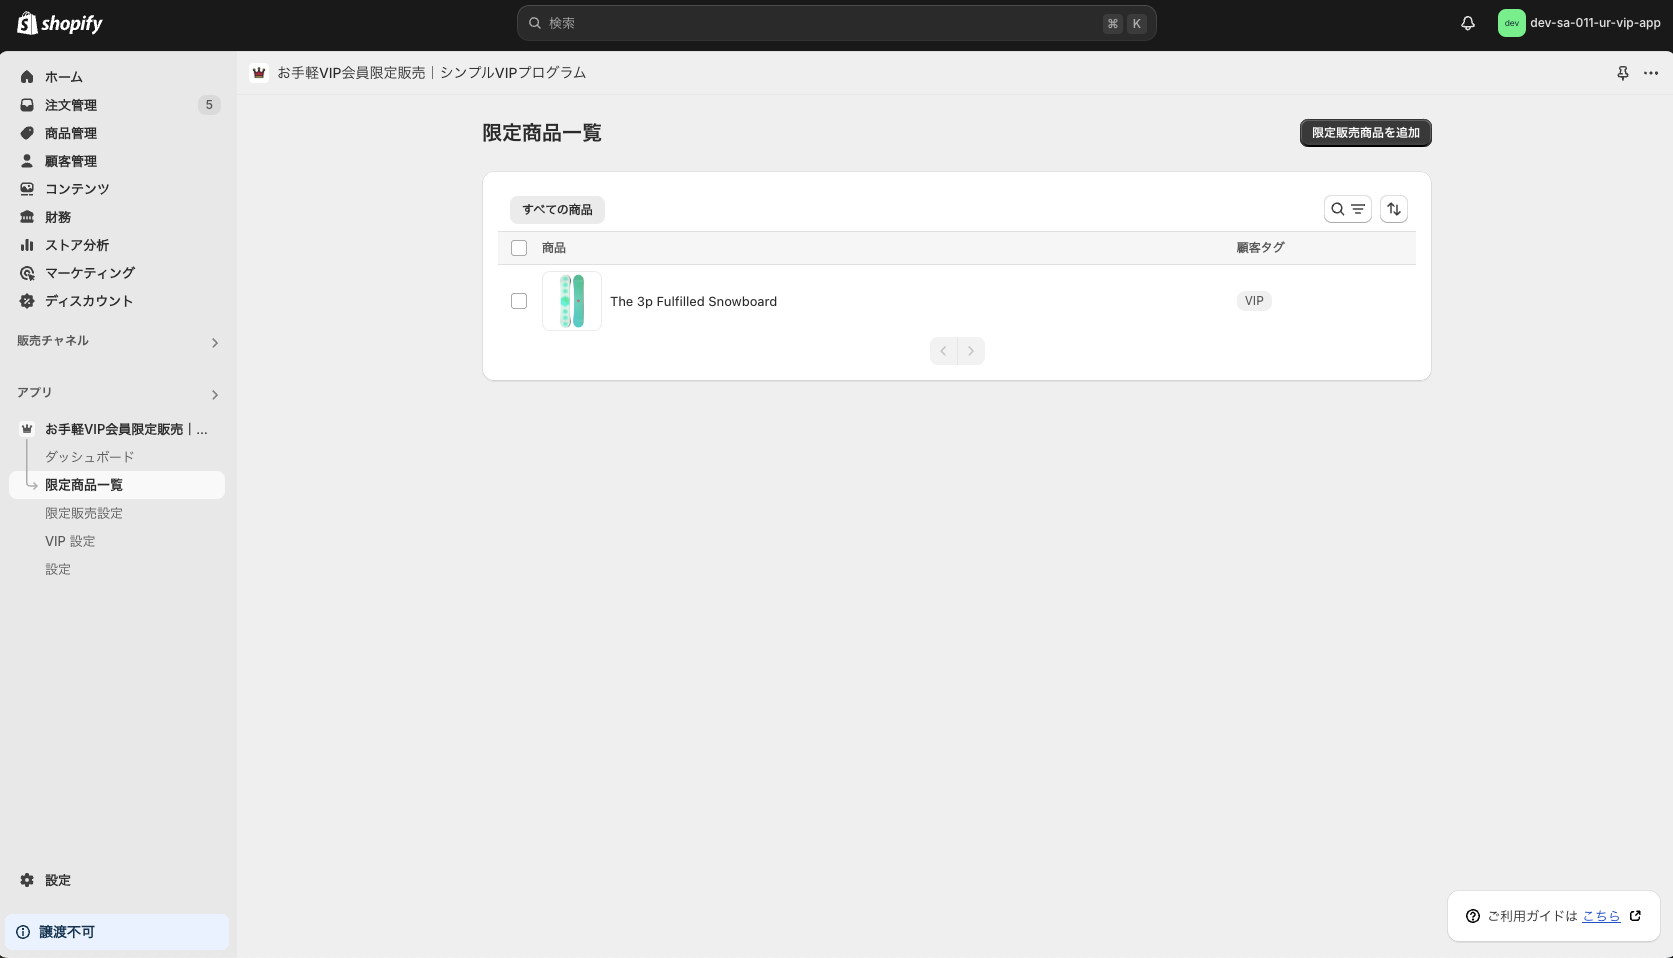Open the three-dot more actions menu
Screen dimensions: 1673x958
click(x=1651, y=73)
